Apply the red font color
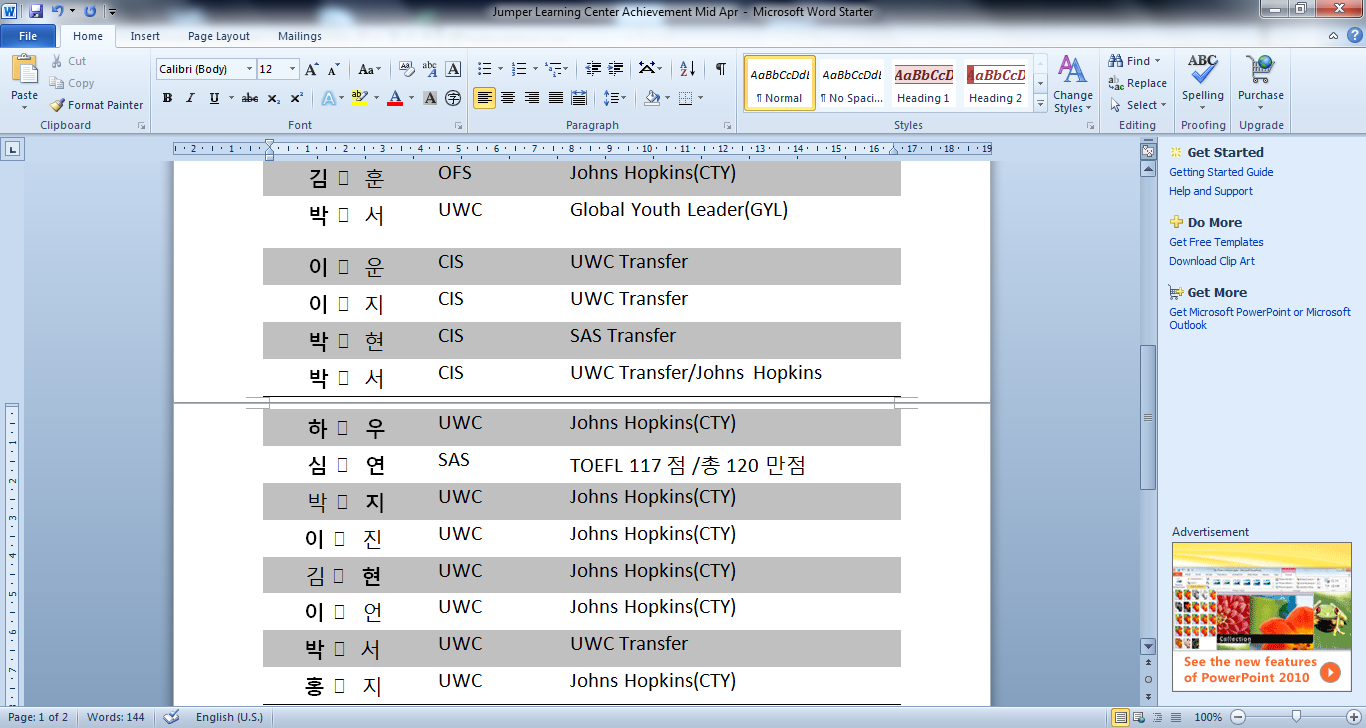Screen dimensions: 1366x728 [395, 98]
